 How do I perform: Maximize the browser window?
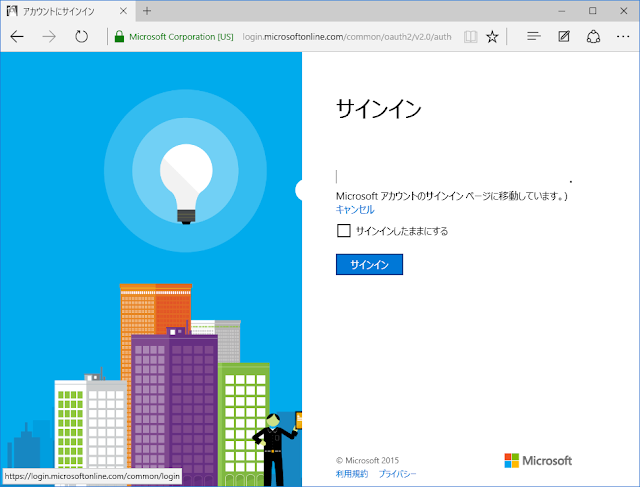tap(593, 11)
